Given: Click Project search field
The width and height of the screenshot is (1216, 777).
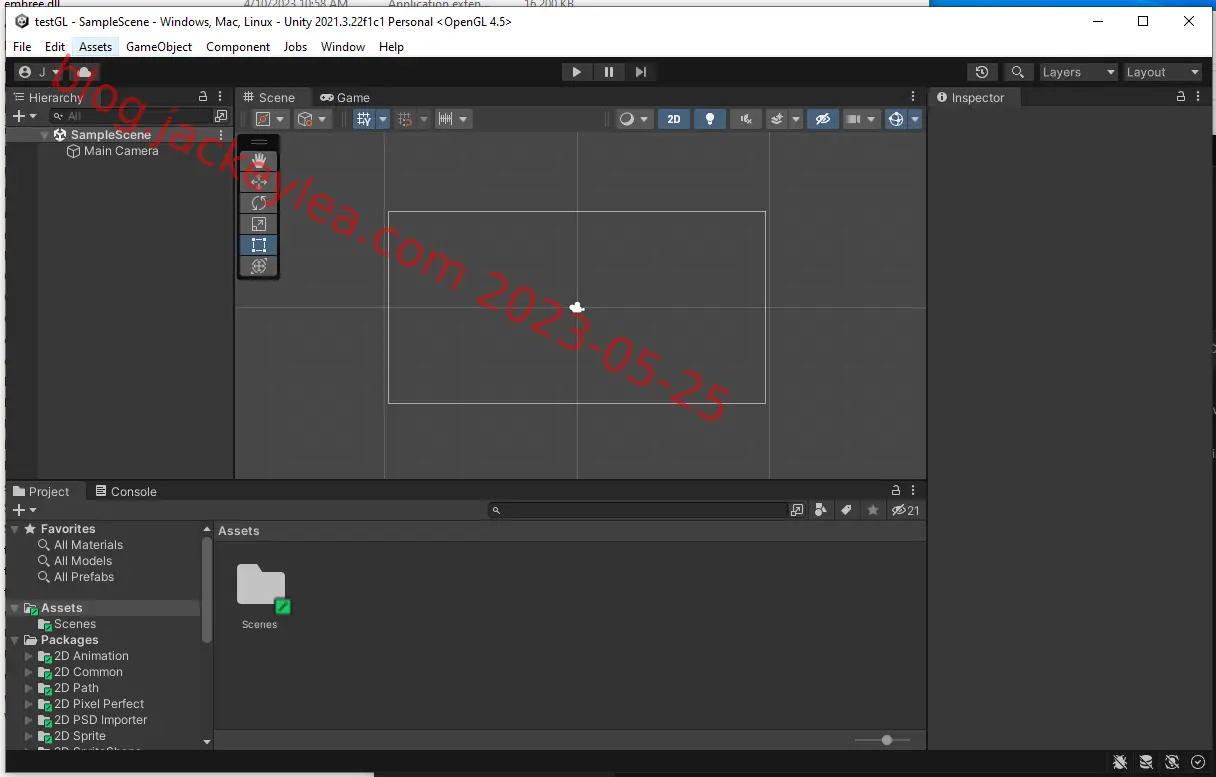Looking at the screenshot, I should point(638,510).
